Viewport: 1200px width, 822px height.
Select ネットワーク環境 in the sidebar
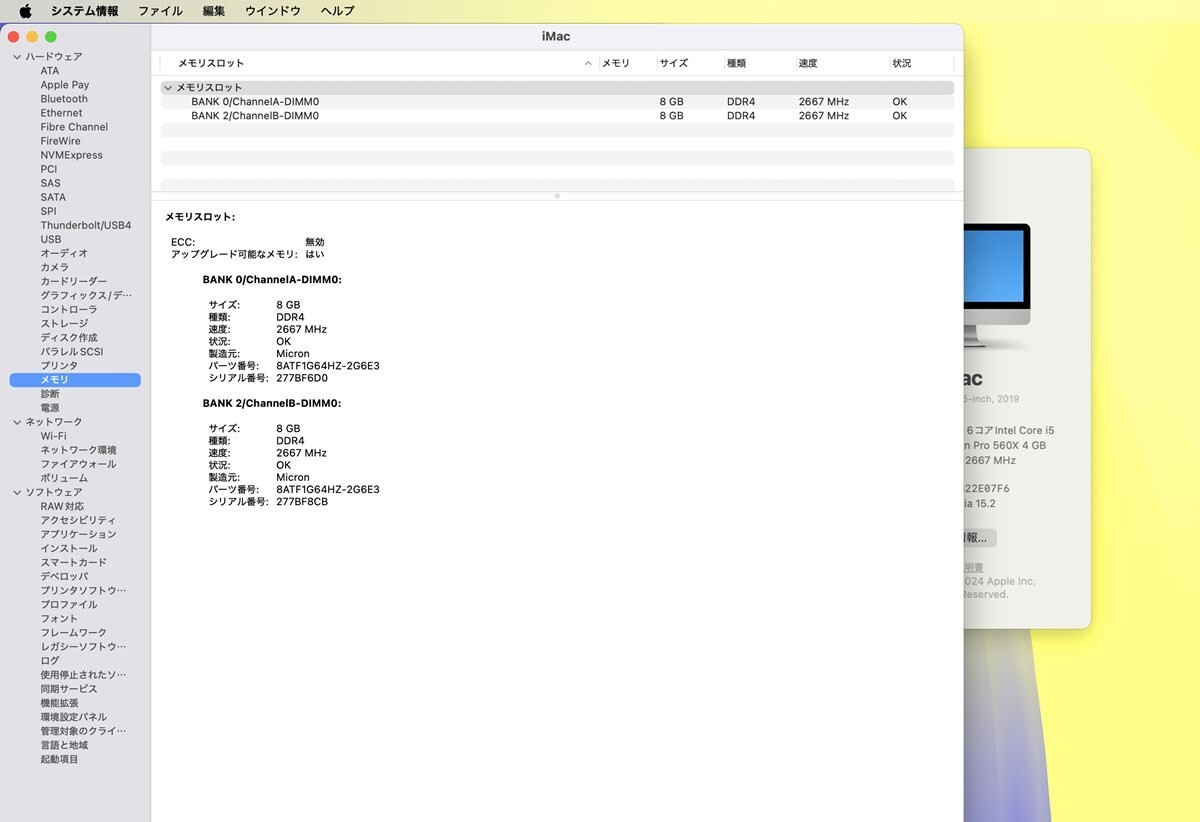point(78,450)
